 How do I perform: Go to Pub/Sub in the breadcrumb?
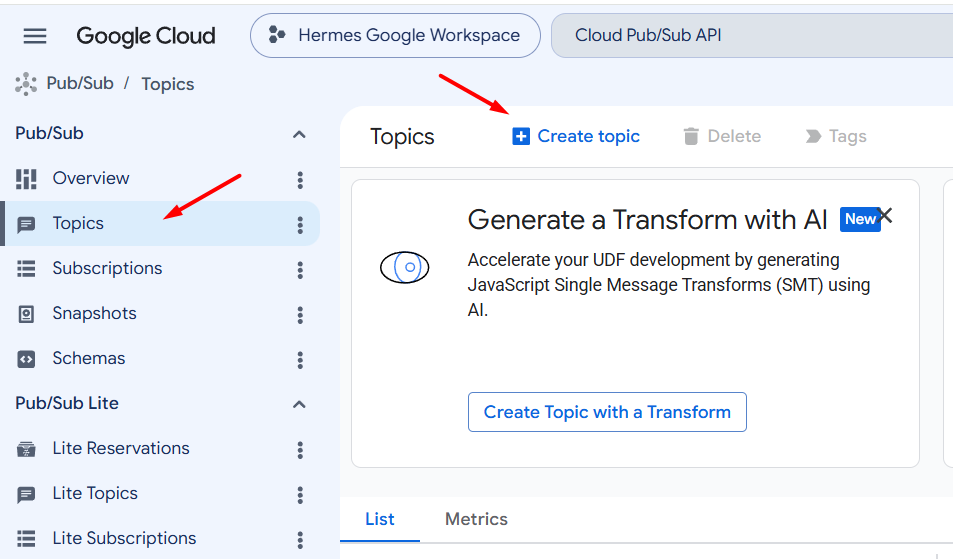[80, 83]
